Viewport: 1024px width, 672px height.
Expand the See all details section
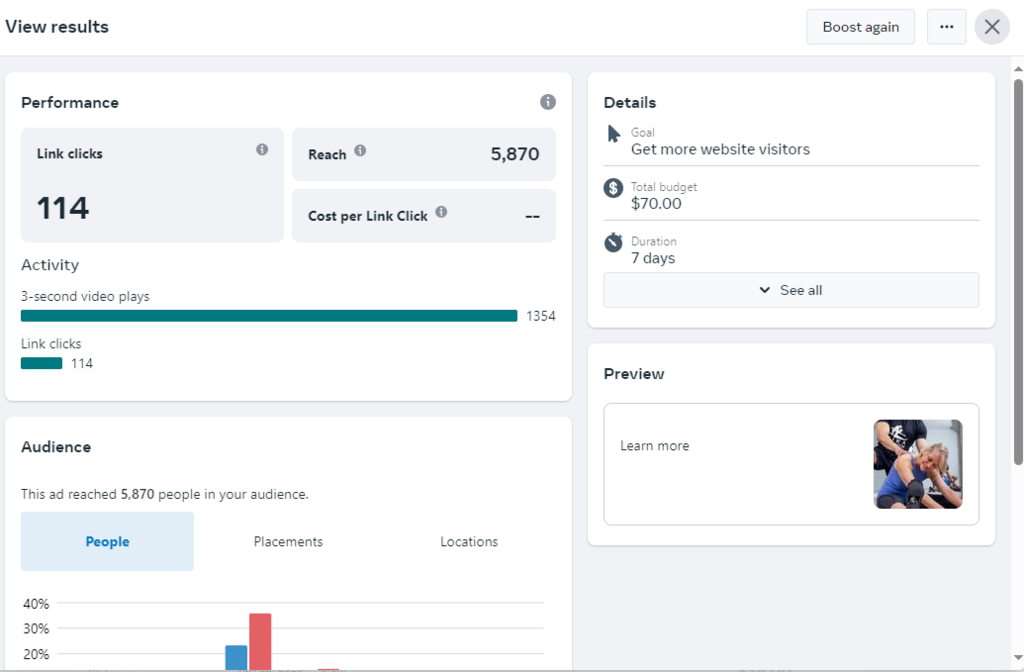click(791, 290)
